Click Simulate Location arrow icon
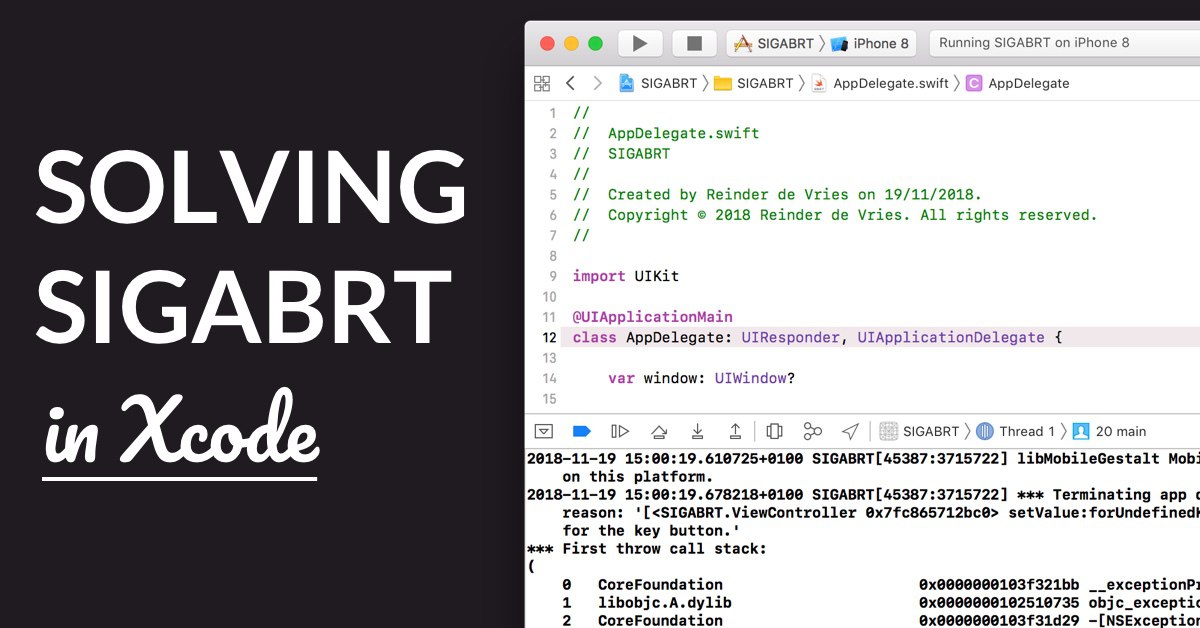The width and height of the screenshot is (1200, 628). [850, 431]
